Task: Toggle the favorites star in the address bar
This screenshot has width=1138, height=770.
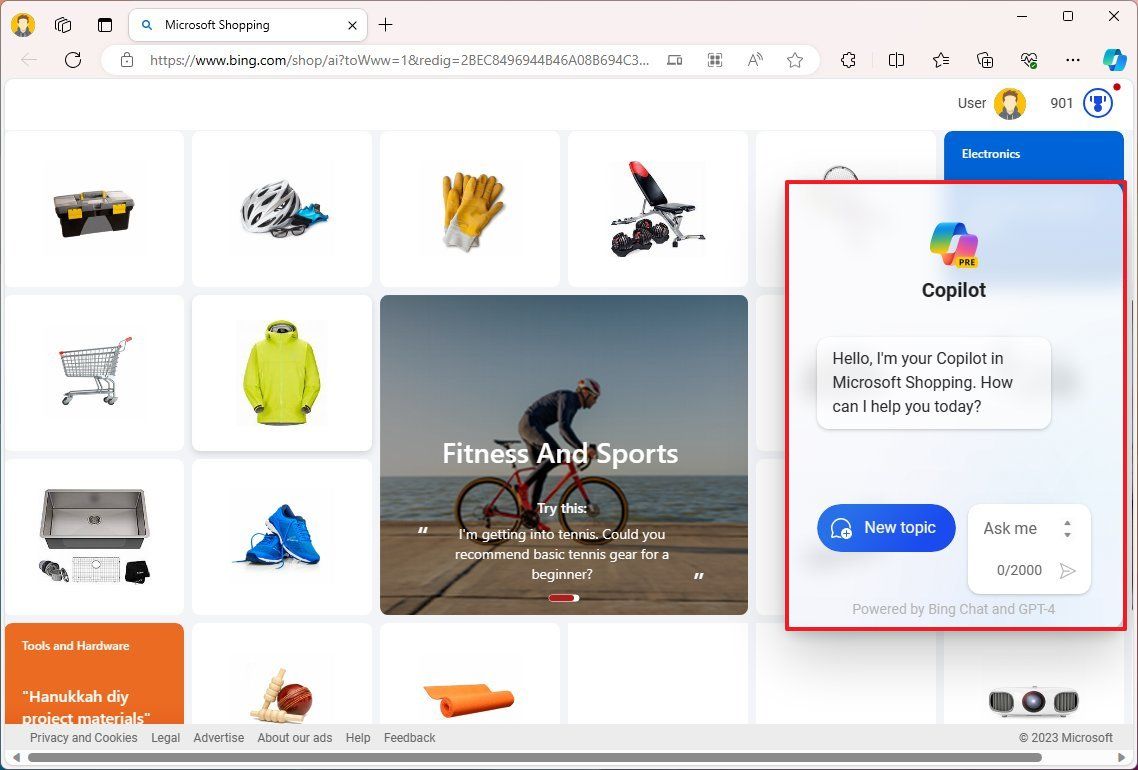Action: click(x=795, y=60)
